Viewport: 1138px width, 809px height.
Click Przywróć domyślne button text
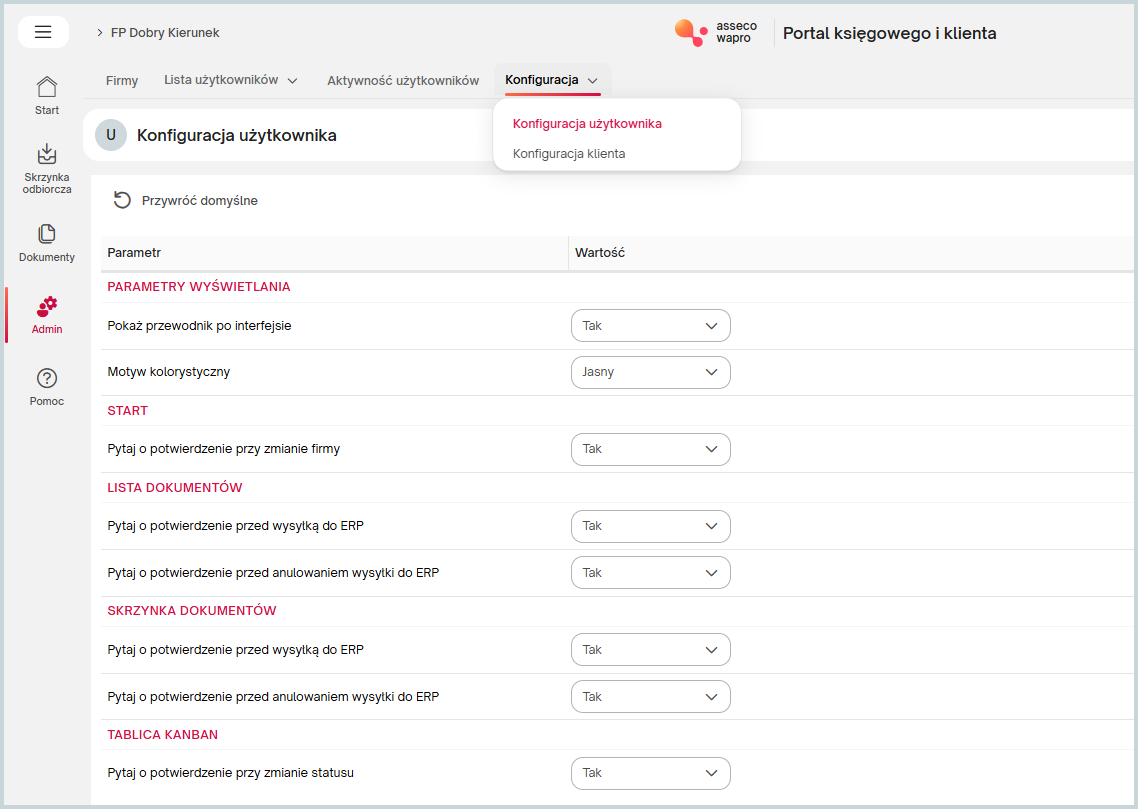point(200,201)
